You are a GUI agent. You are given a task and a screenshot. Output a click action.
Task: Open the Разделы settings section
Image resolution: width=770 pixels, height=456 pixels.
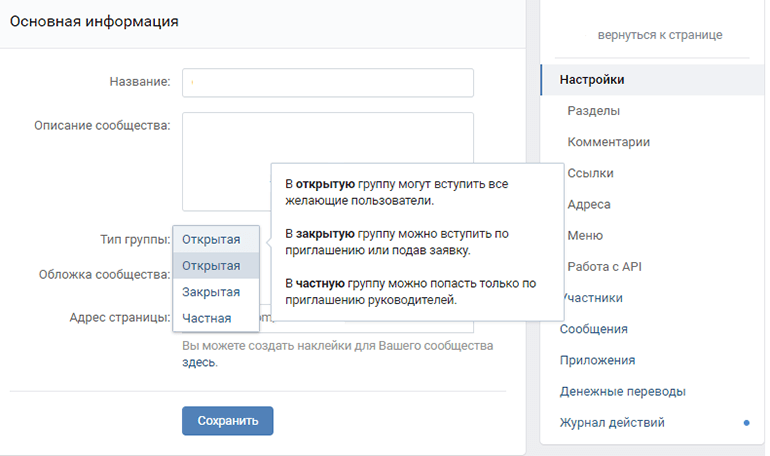pos(593,110)
